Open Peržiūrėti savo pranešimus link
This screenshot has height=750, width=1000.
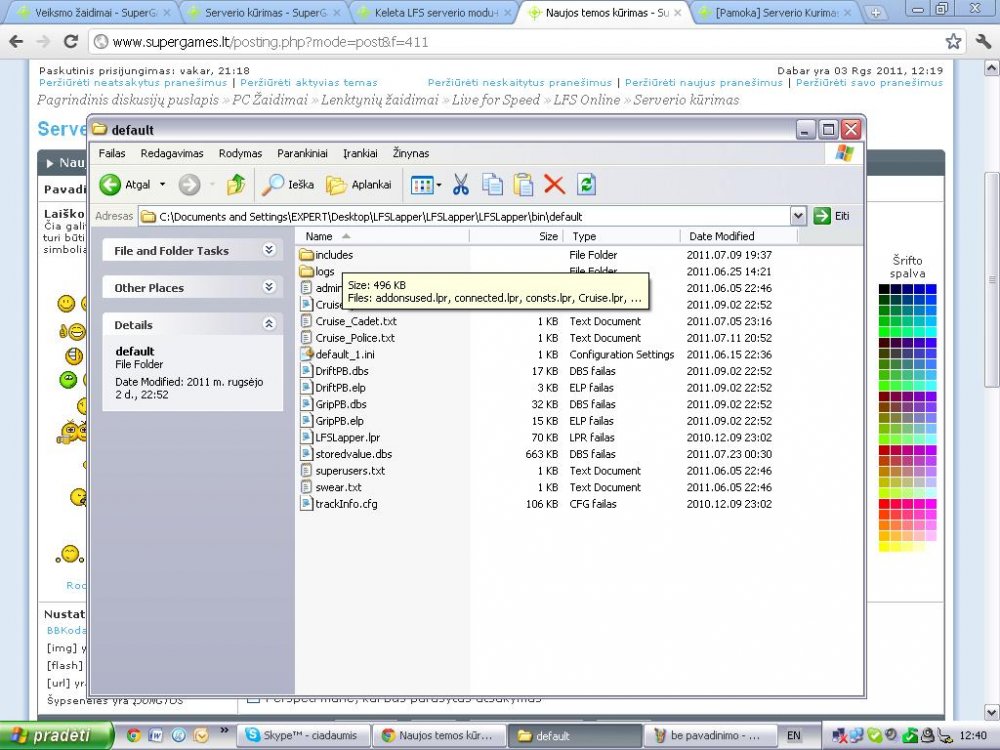click(869, 82)
